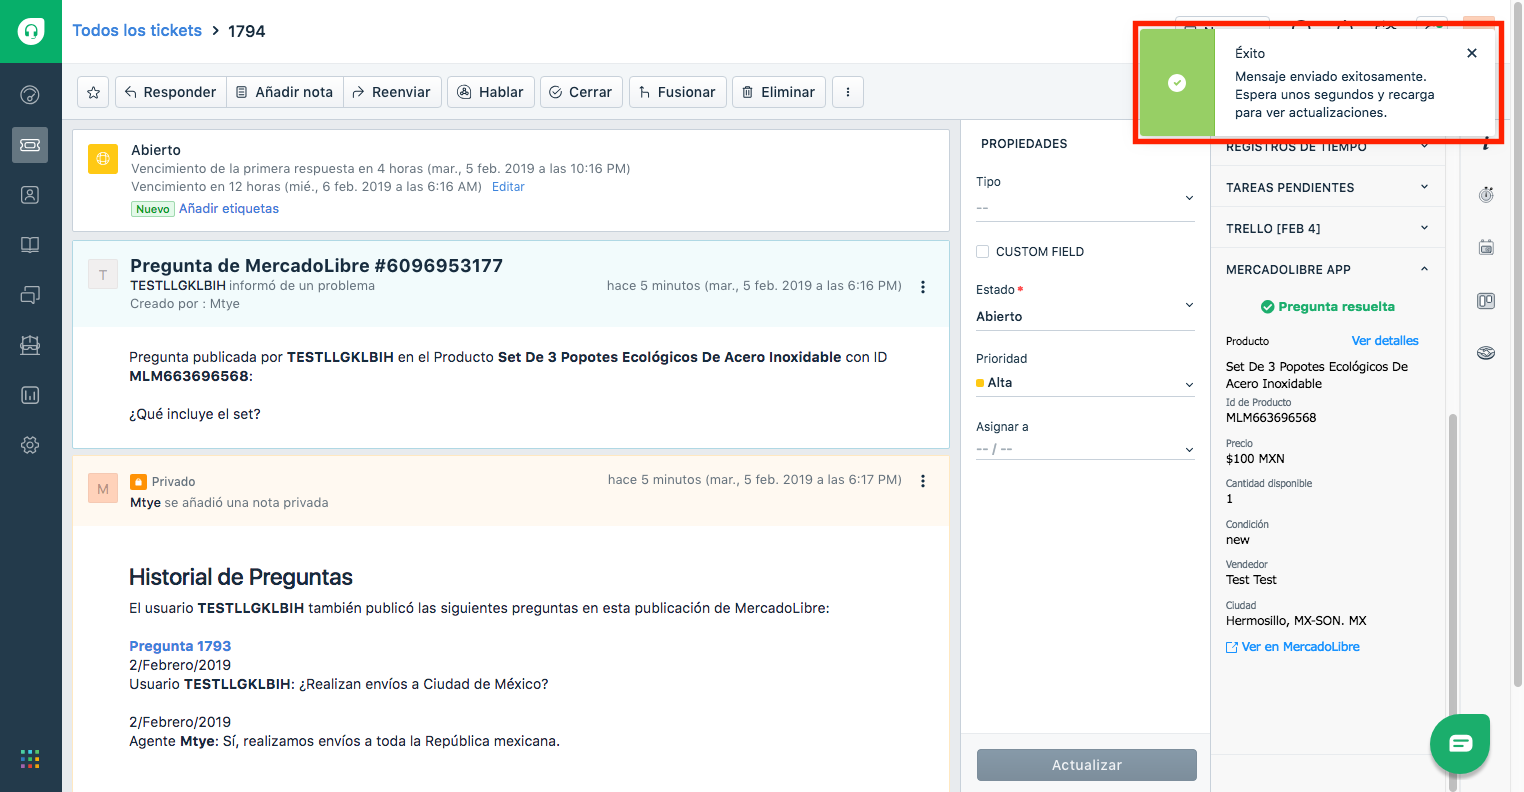Click Eliminar to delete ticket

point(779,92)
